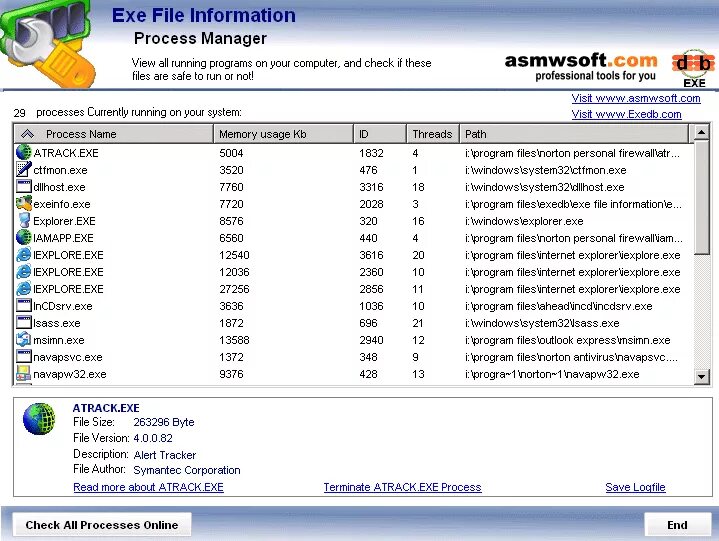
Task: Click the msimn.exe Outlook Express icon
Action: click(x=23, y=339)
